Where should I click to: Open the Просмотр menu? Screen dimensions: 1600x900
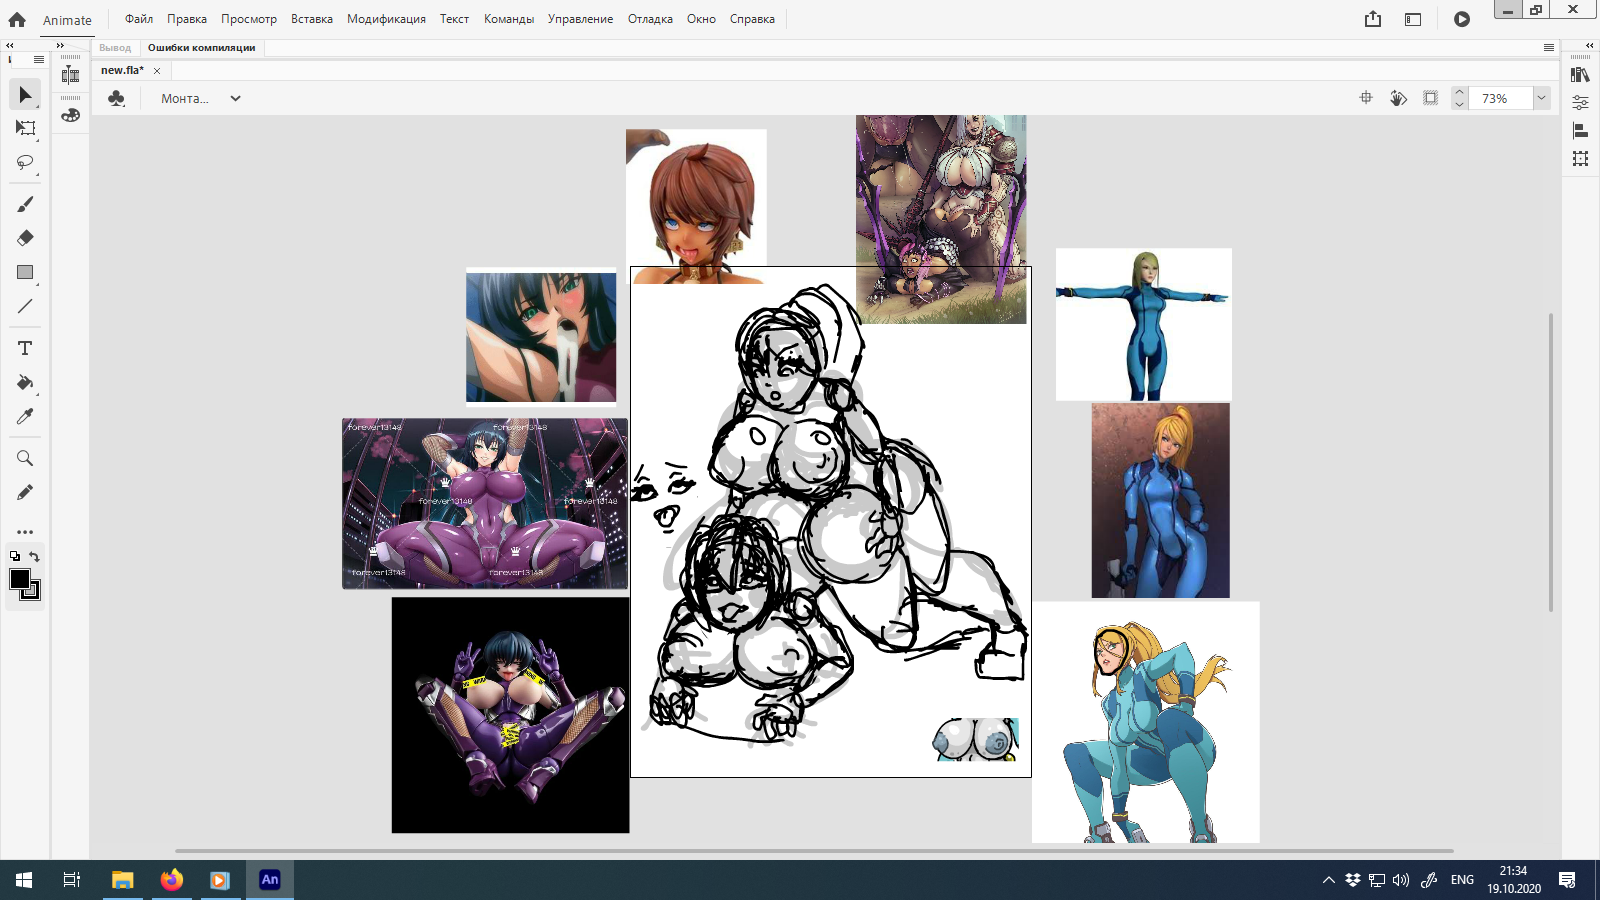pos(249,19)
